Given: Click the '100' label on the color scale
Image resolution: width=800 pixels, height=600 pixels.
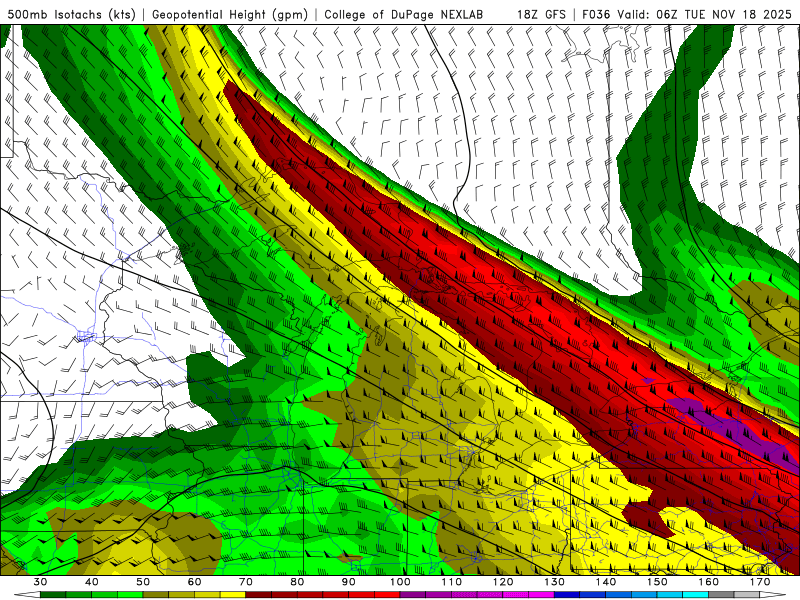Looking at the screenshot, I should click(400, 582).
